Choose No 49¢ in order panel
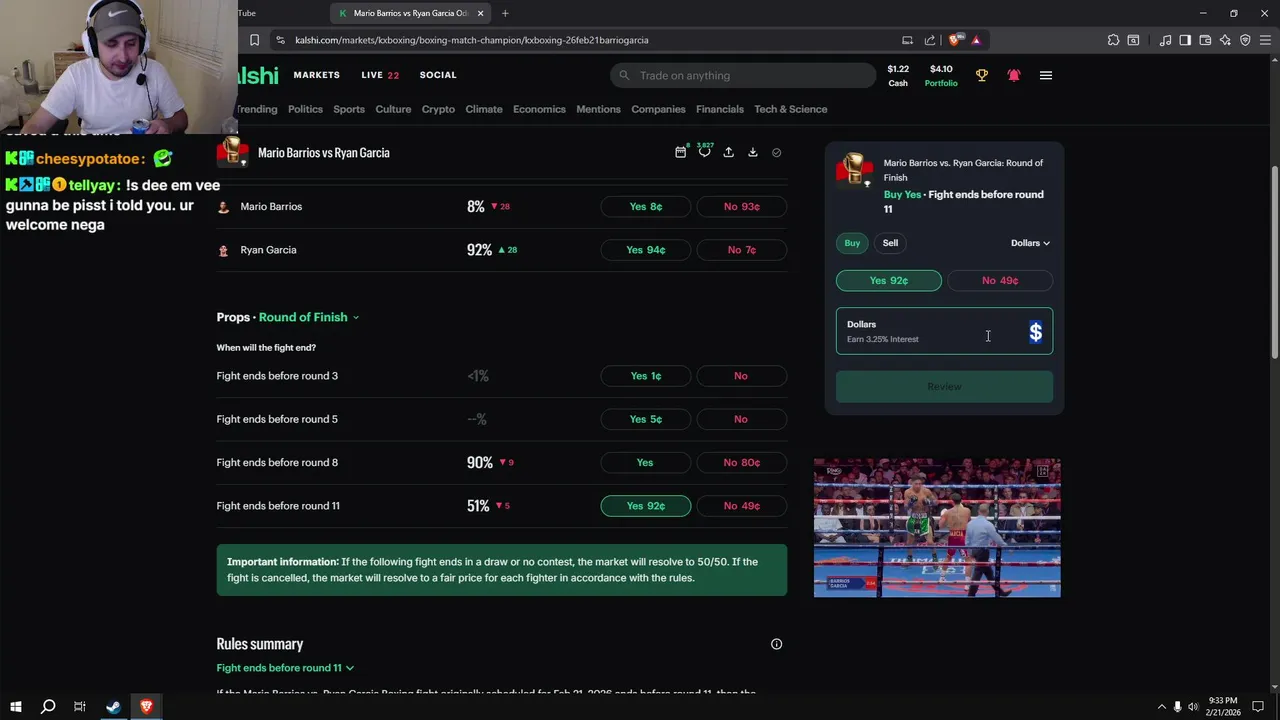The height and width of the screenshot is (720, 1280). point(1000,281)
